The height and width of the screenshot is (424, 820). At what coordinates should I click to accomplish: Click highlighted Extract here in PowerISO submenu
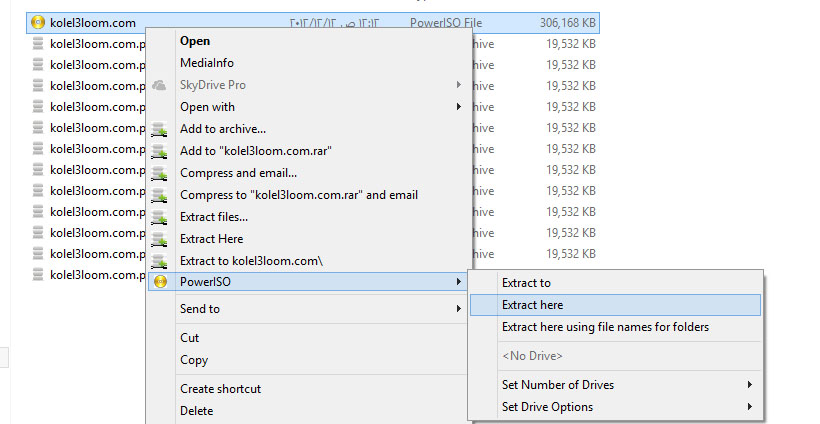[616, 305]
